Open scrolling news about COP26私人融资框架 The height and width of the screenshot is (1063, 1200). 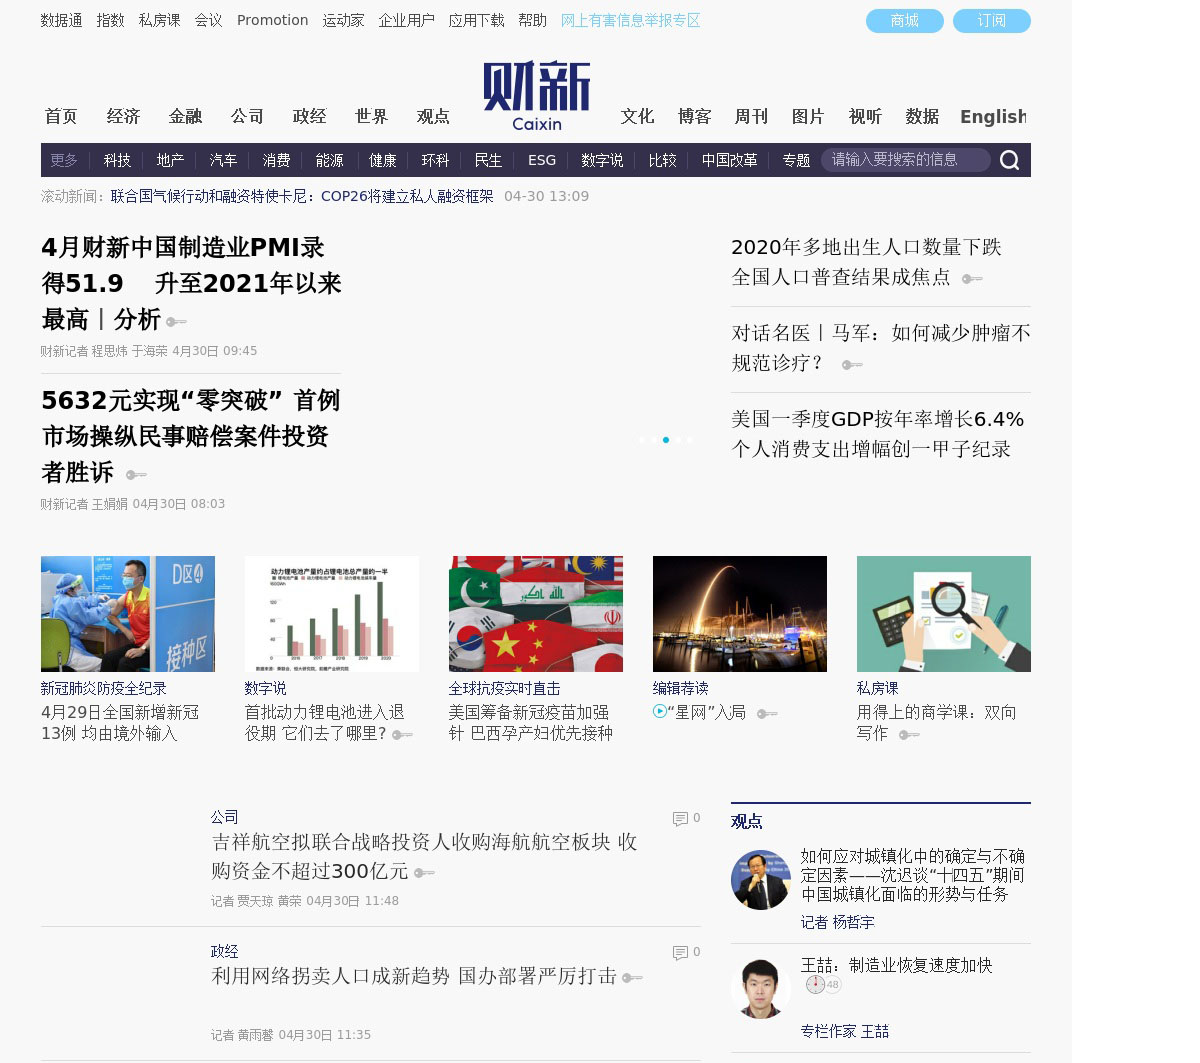pyautogui.click(x=302, y=196)
